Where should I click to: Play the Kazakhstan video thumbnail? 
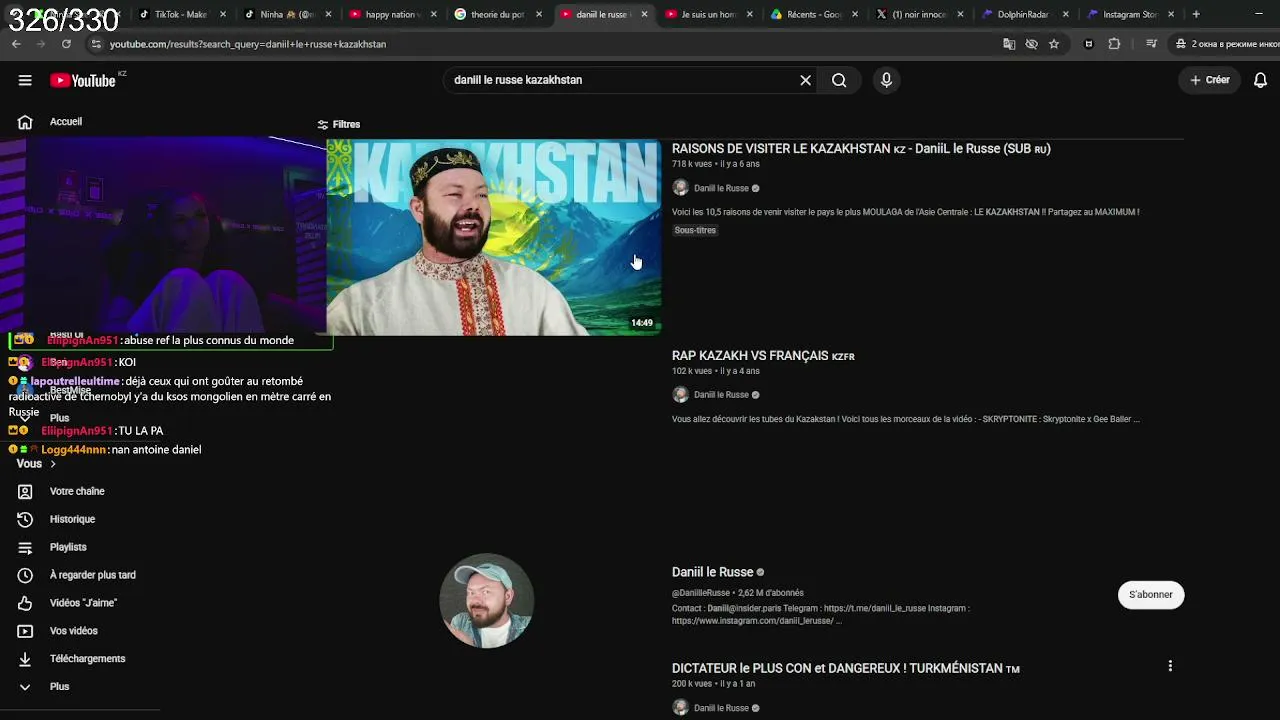[493, 237]
